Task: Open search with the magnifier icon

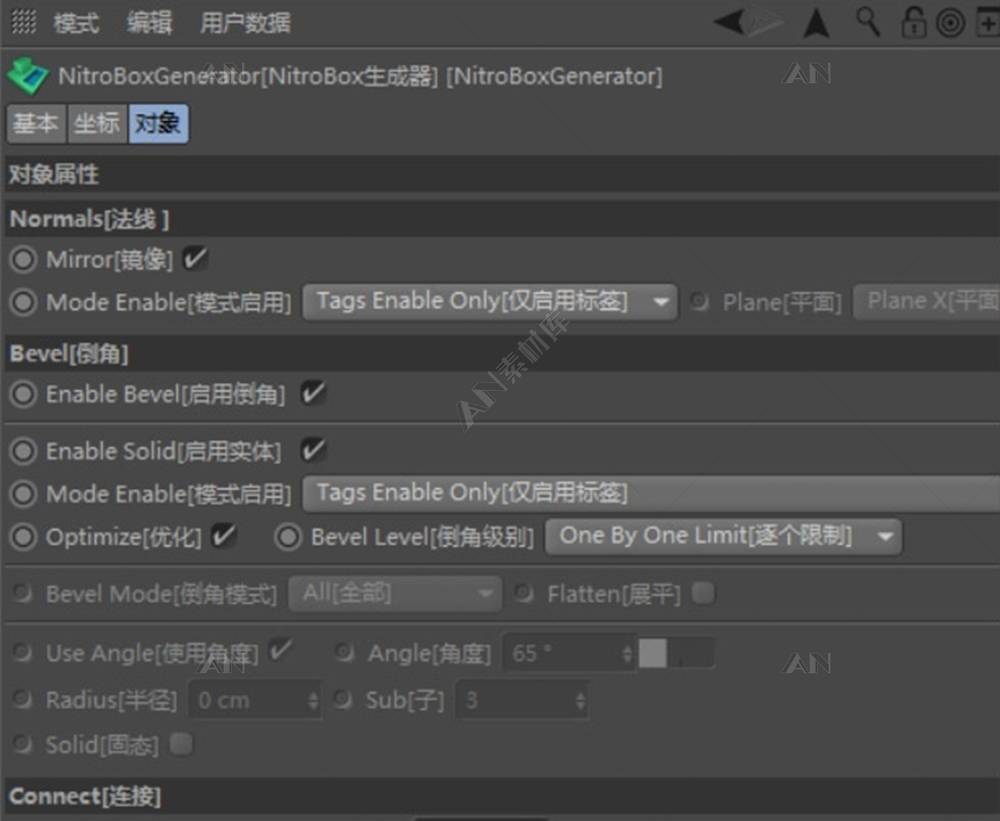Action: click(868, 22)
